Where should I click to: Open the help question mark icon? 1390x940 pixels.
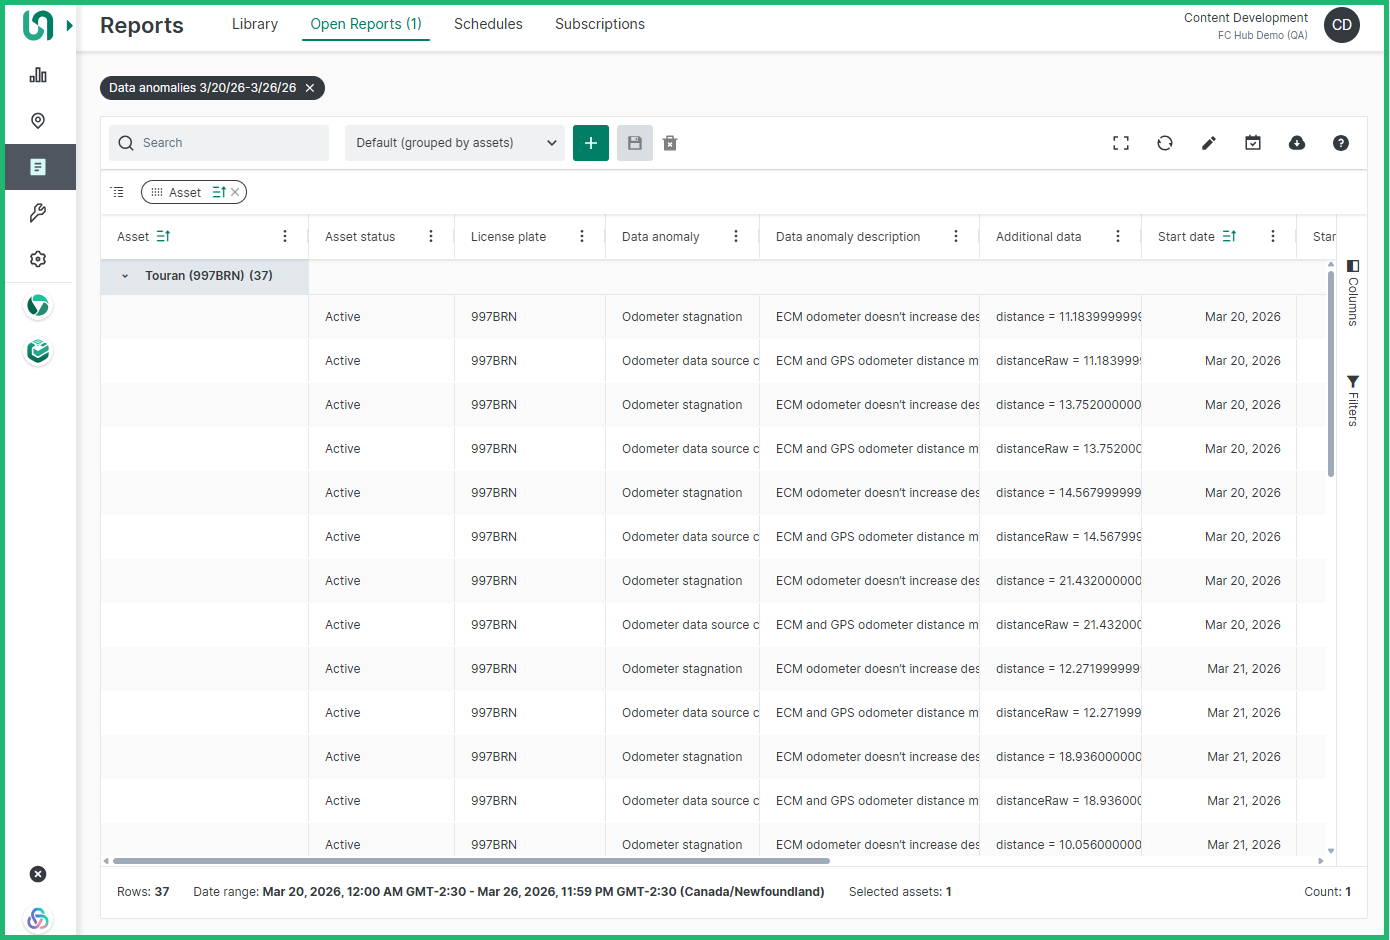point(1341,143)
